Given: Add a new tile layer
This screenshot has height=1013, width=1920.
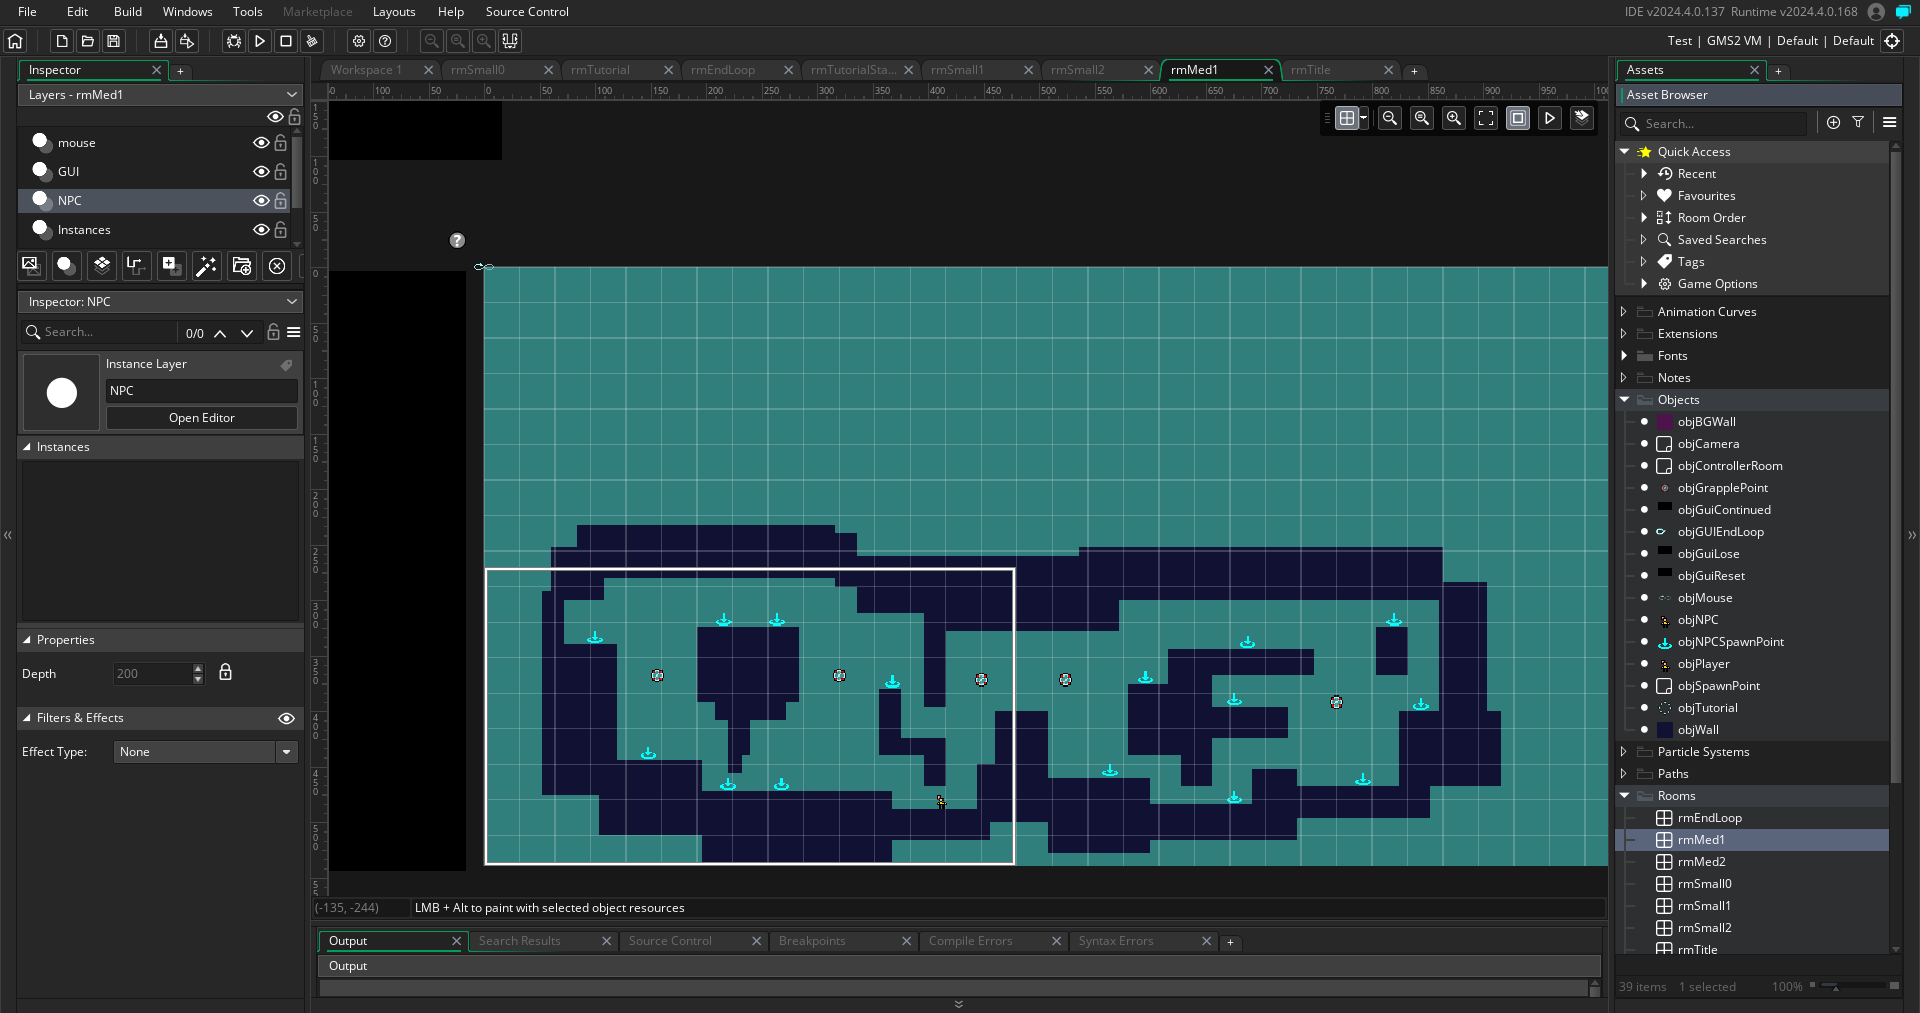Looking at the screenshot, I should click(101, 265).
